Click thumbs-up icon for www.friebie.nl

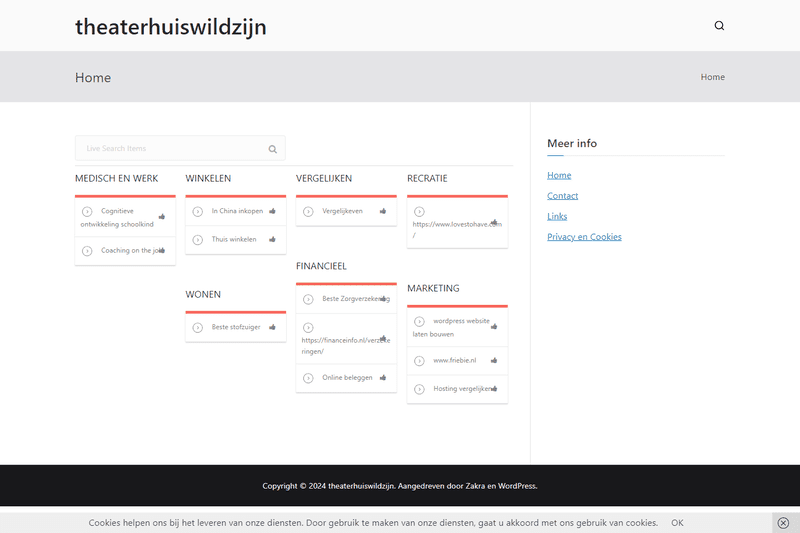494,360
